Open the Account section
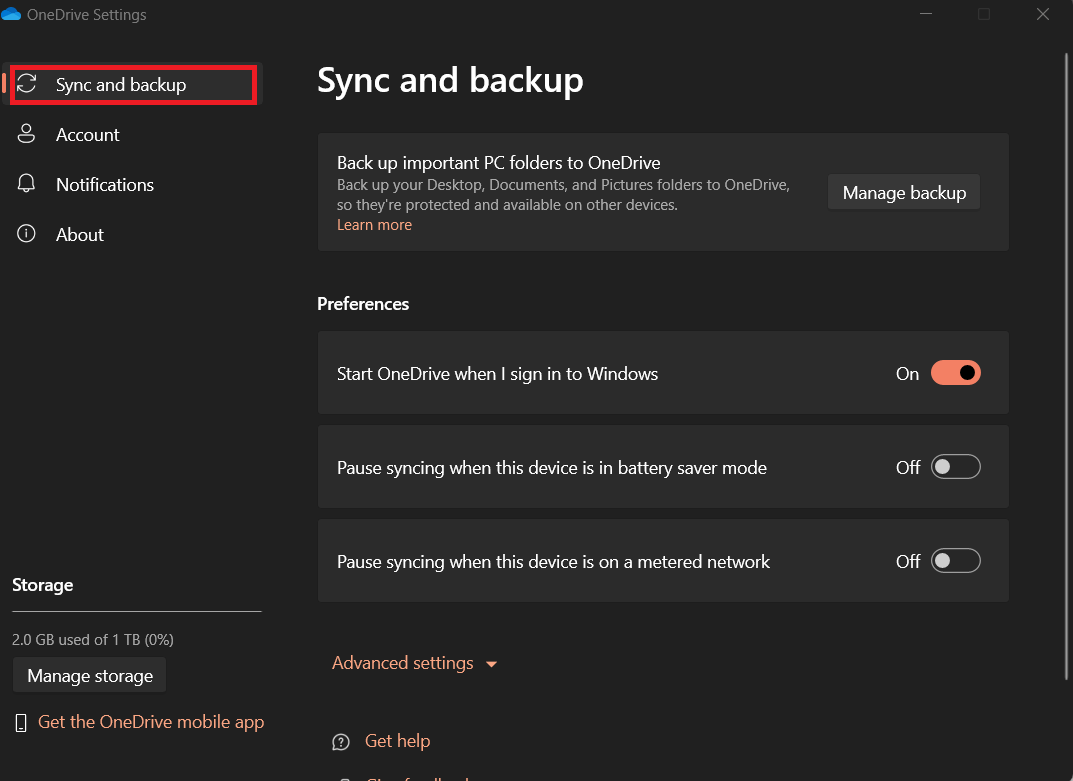Screen dimensions: 1073x781 tap(133, 134)
